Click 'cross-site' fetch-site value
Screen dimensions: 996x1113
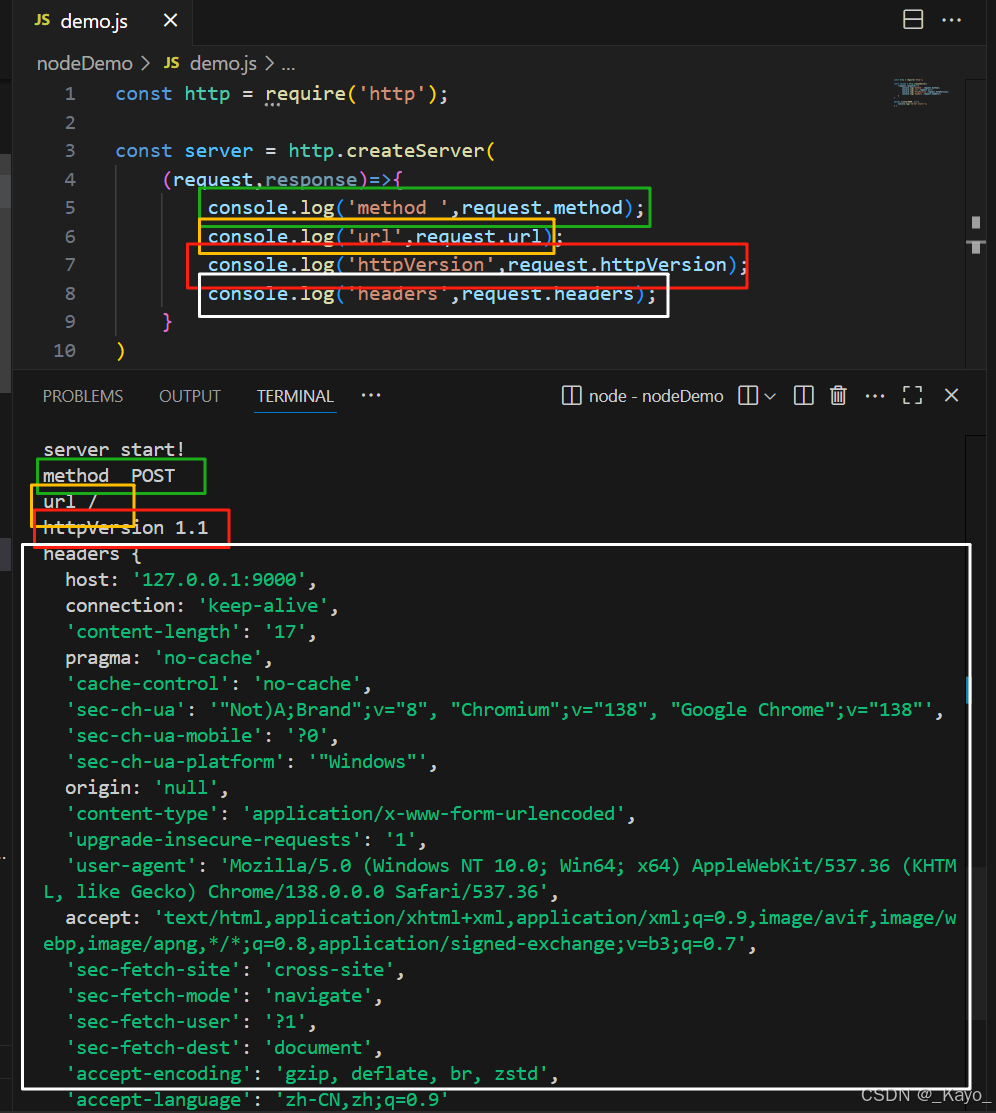tap(329, 970)
